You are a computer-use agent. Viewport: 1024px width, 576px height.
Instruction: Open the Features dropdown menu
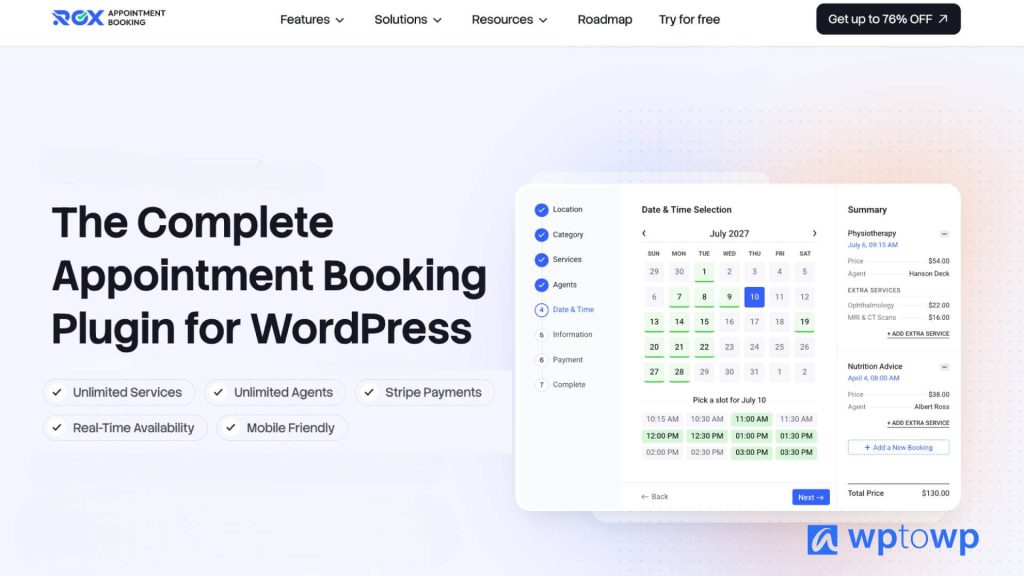click(x=312, y=20)
